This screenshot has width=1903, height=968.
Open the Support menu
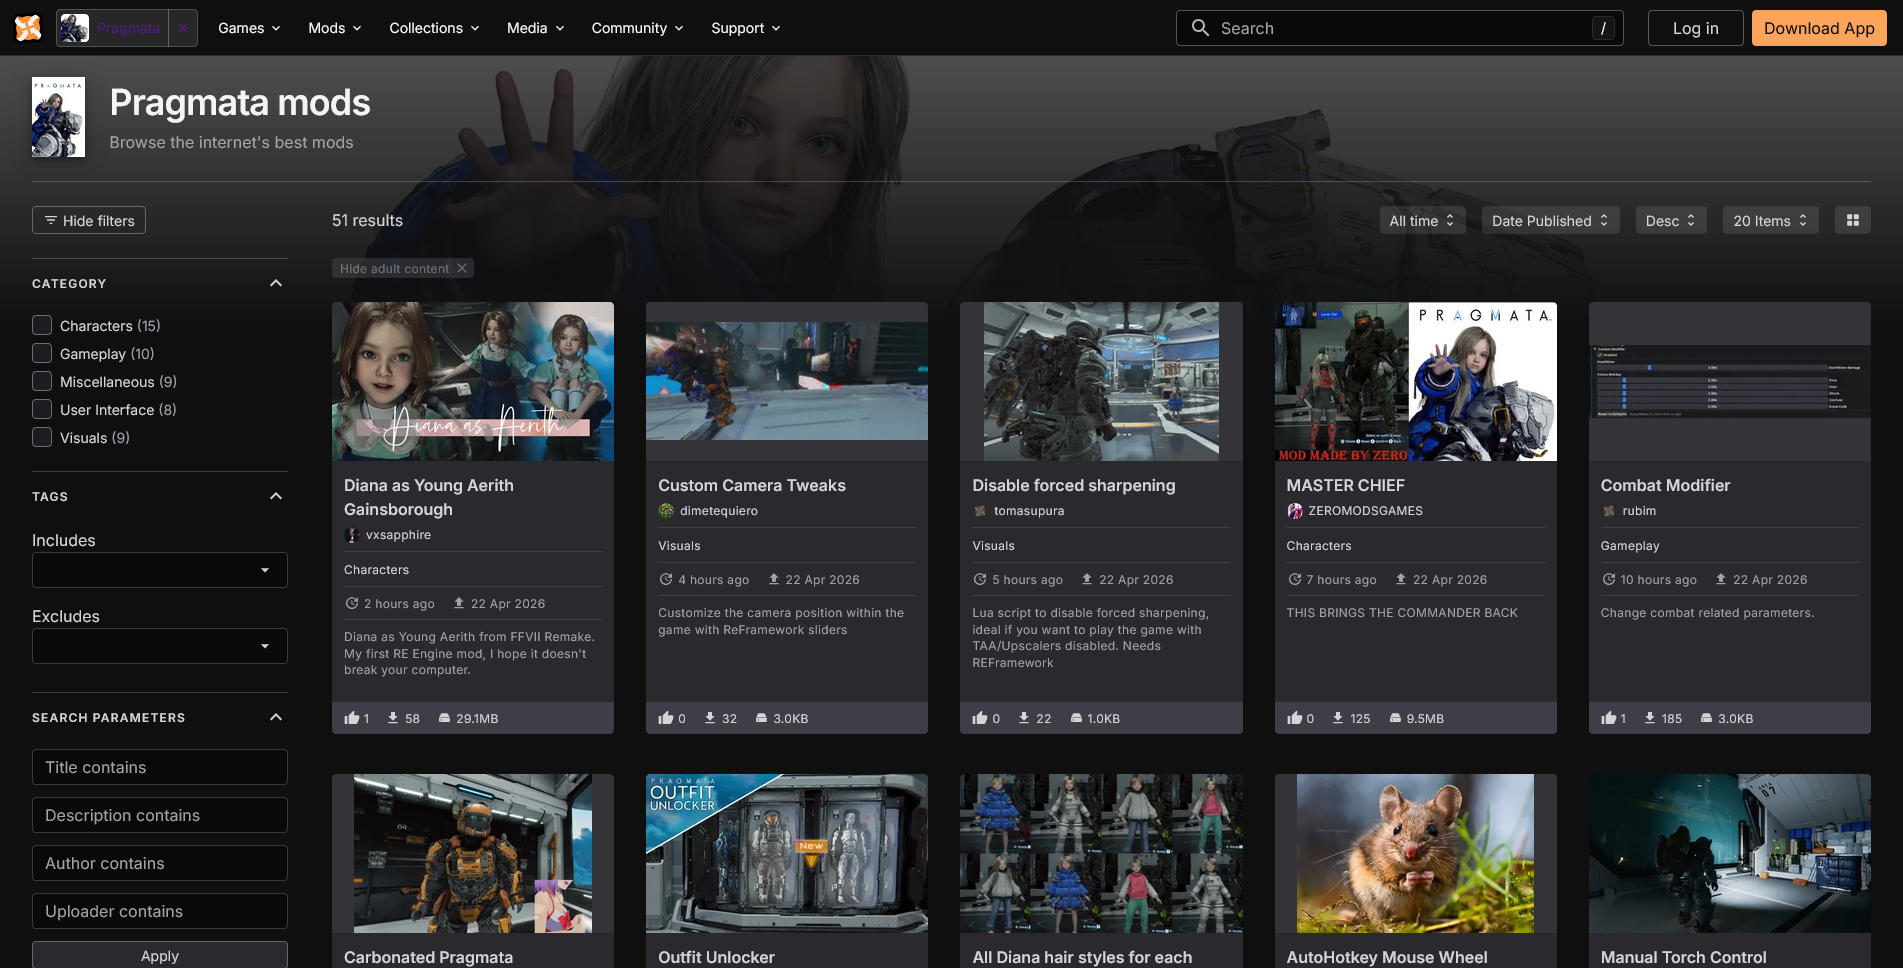[745, 28]
